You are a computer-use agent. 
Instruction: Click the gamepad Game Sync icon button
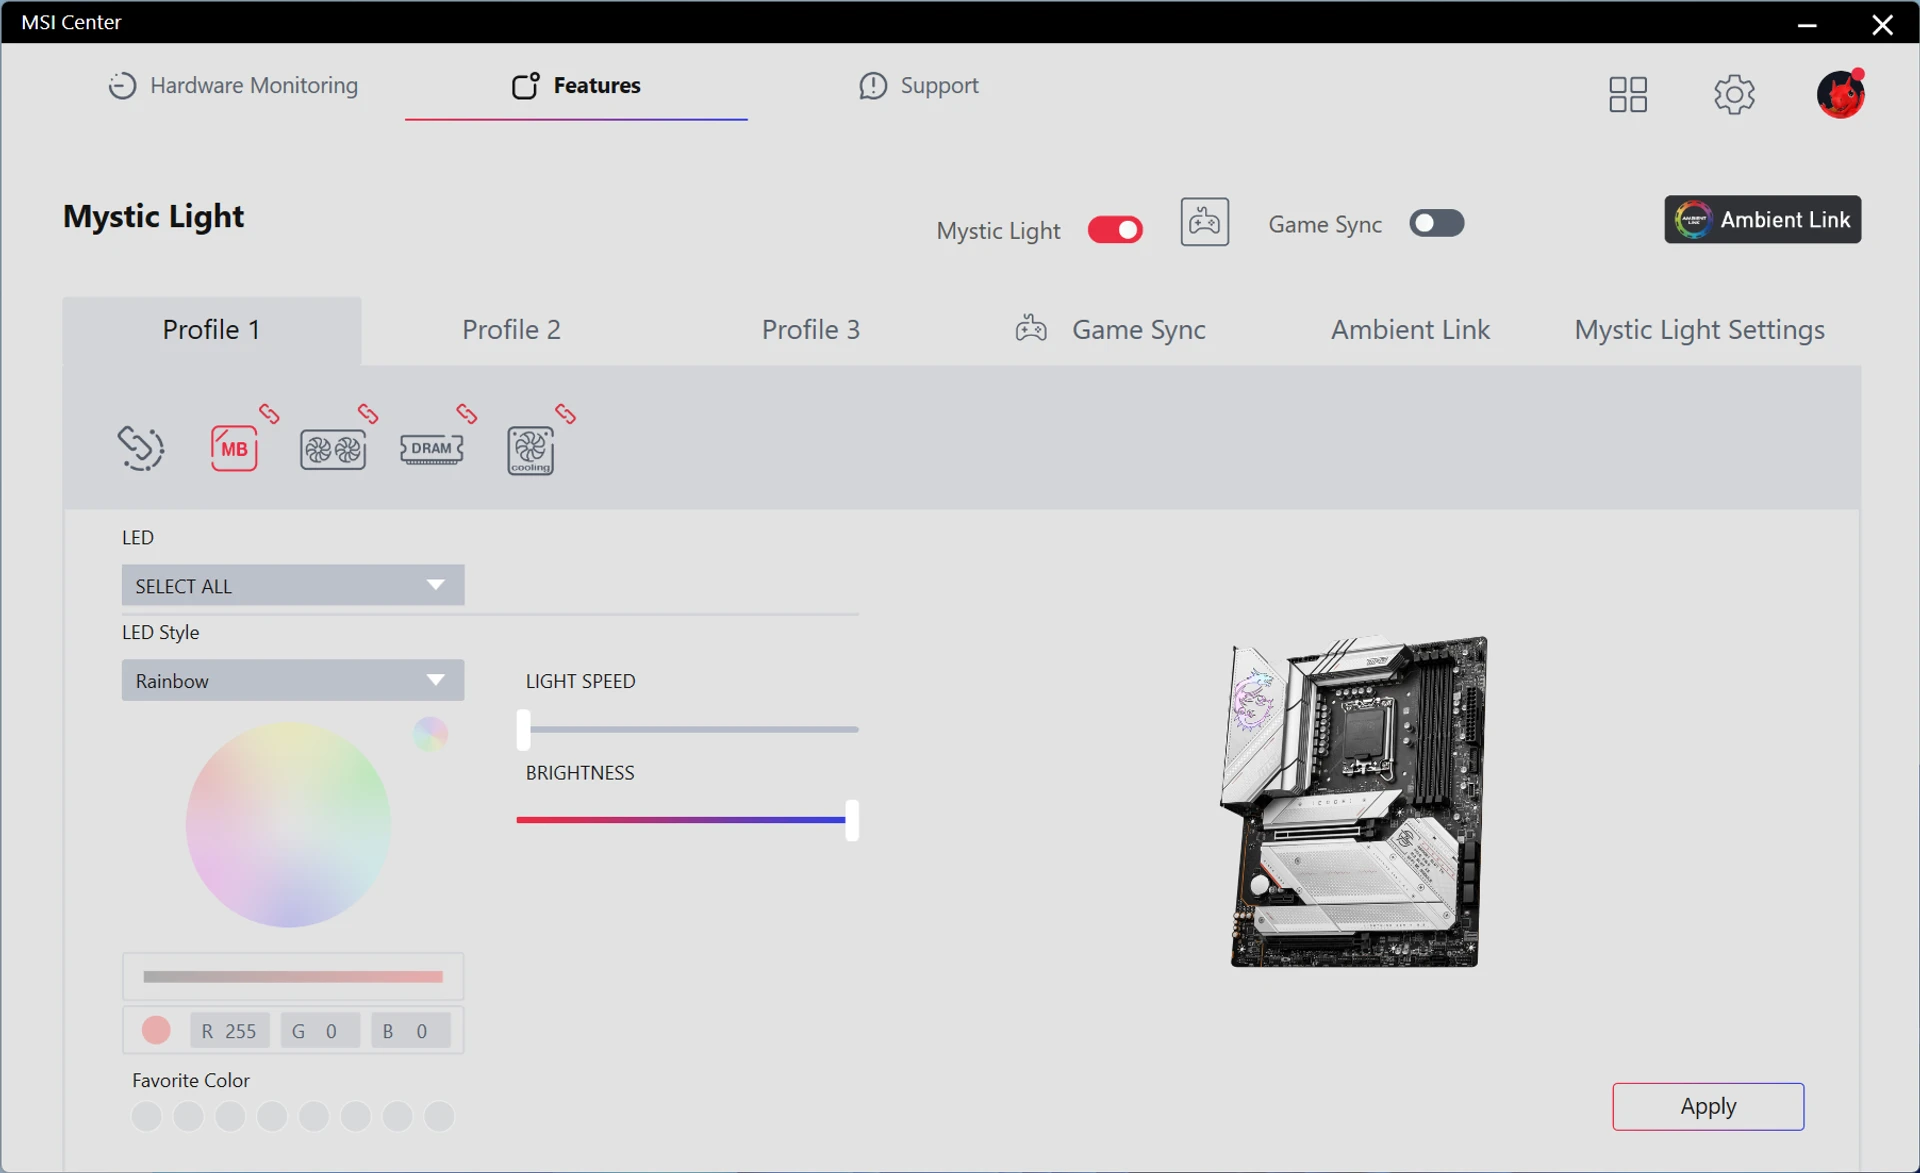pos(1204,222)
